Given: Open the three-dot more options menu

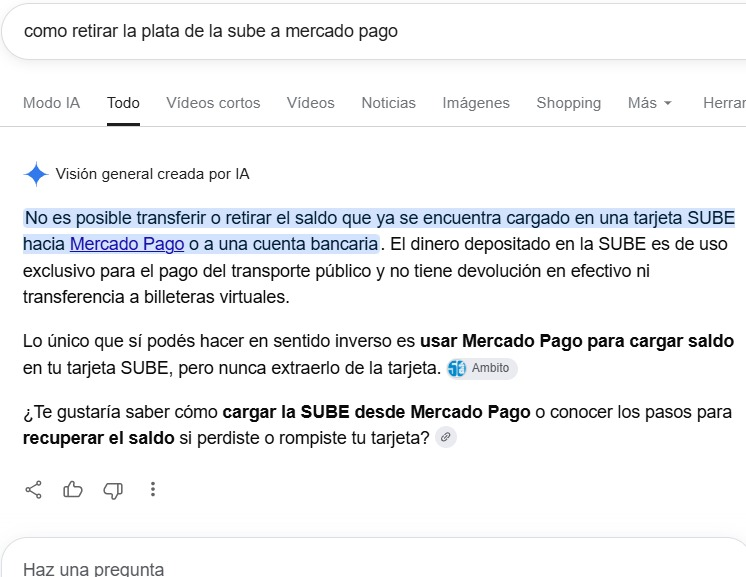Looking at the screenshot, I should (x=153, y=489).
